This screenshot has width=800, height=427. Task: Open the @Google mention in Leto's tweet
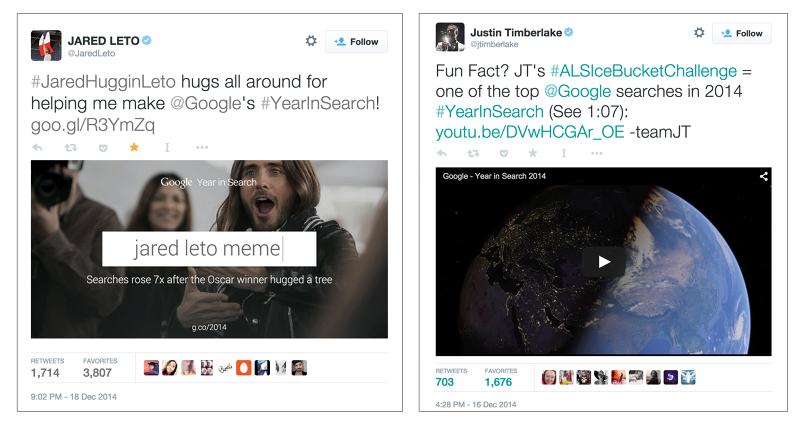click(x=205, y=103)
